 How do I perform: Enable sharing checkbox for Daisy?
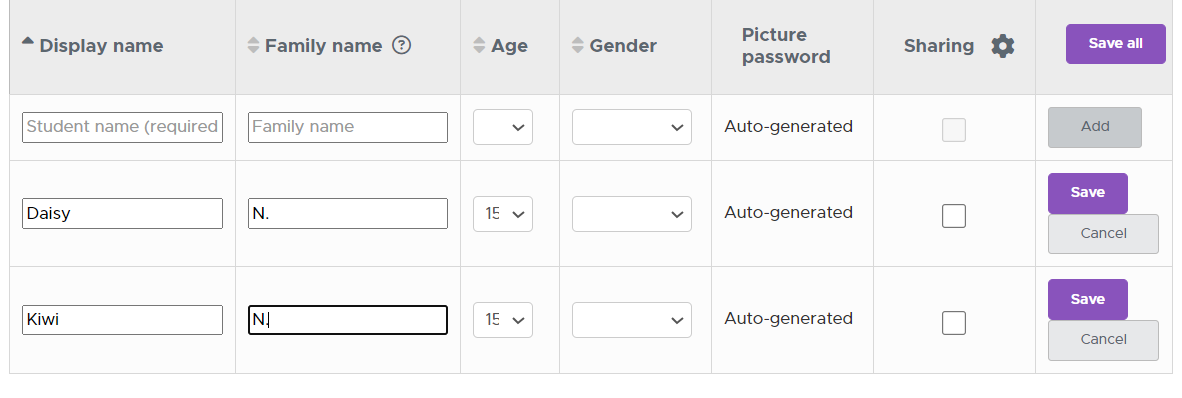(954, 216)
